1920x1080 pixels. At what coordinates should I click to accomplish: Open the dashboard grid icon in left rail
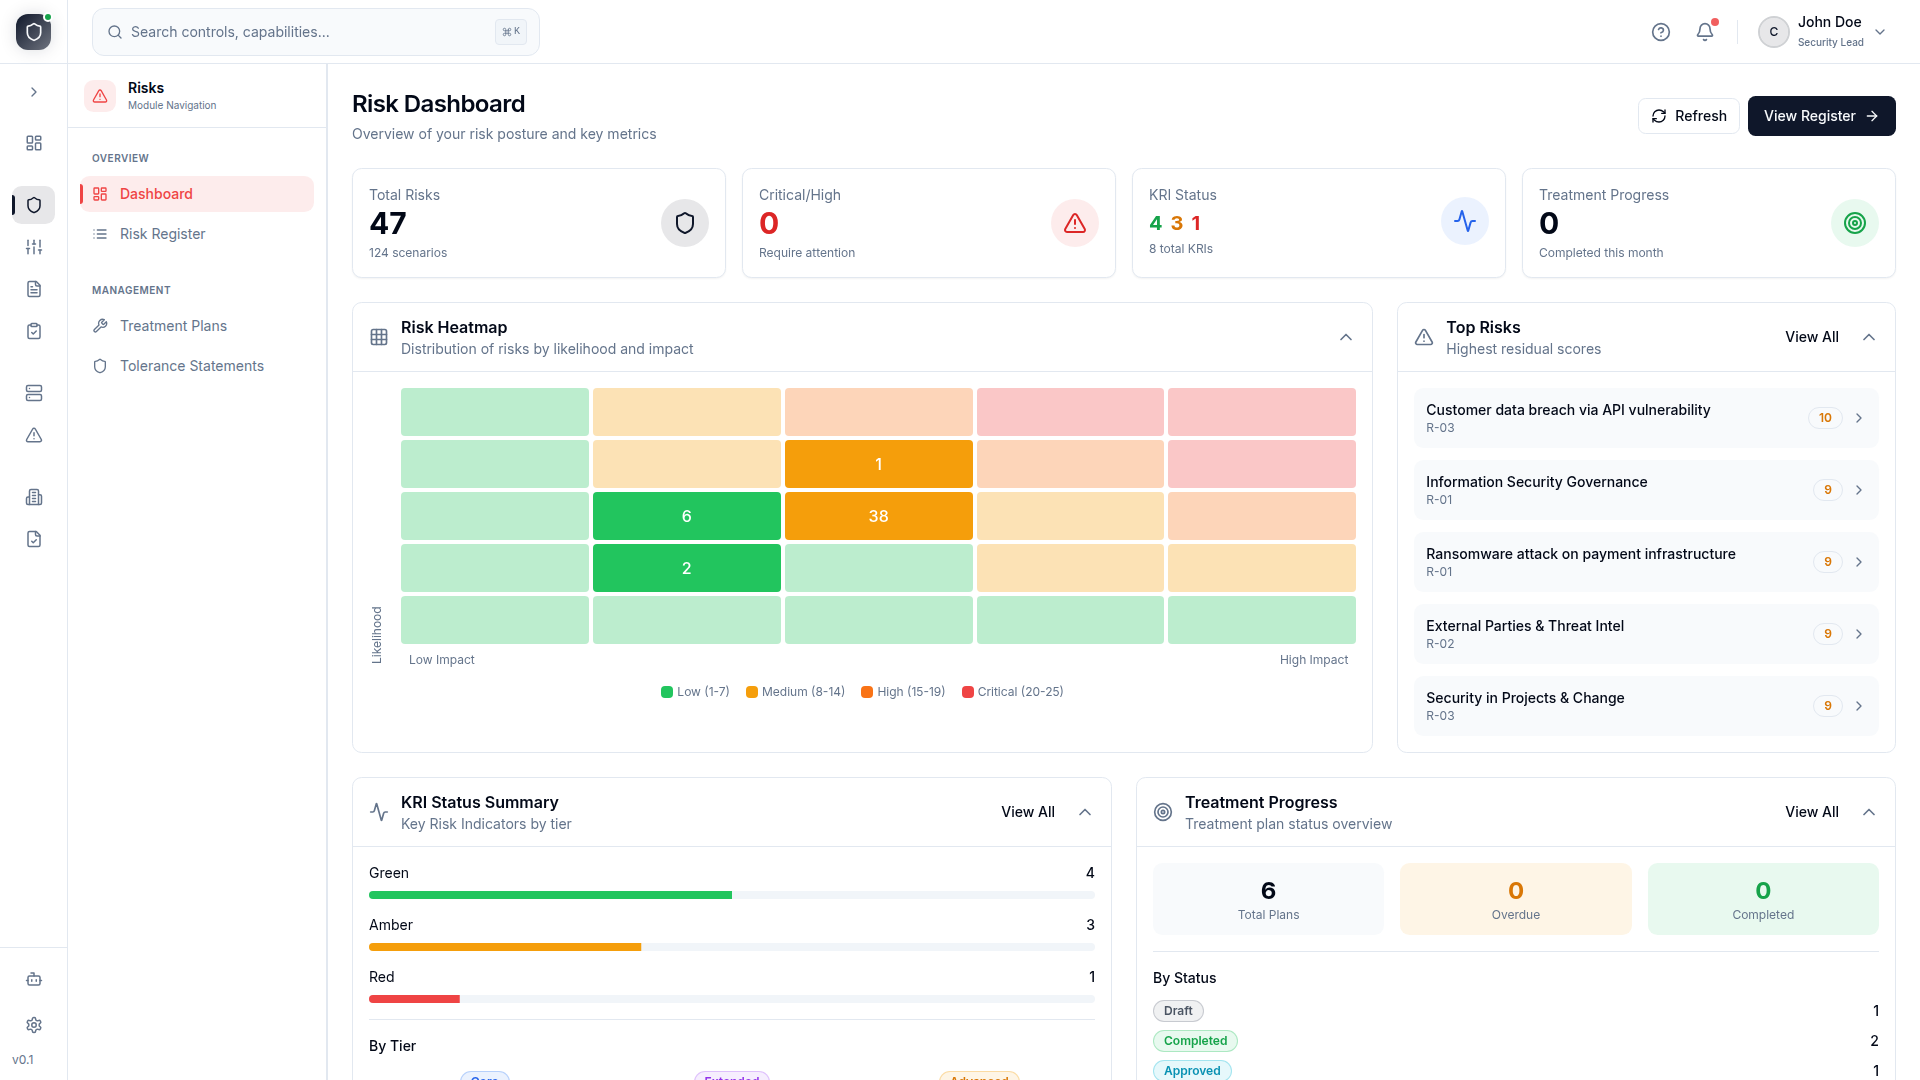34,143
